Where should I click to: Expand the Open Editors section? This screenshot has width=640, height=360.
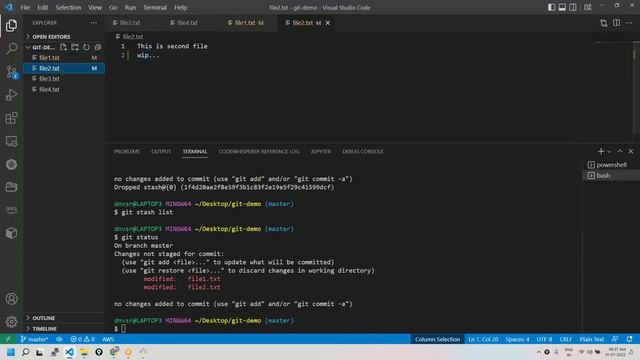point(51,37)
